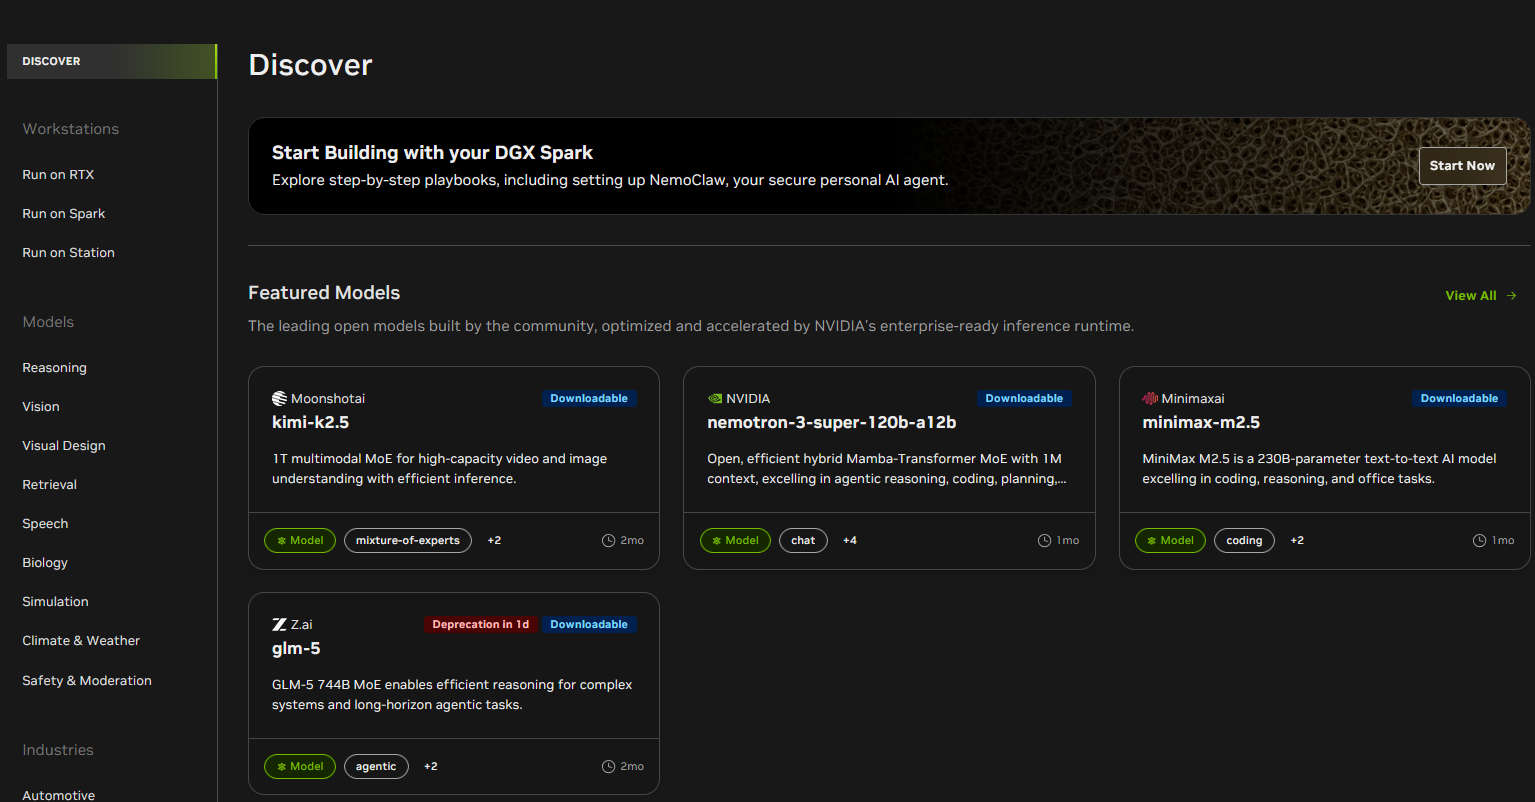This screenshot has height=802, width=1535.
Task: Click the Discover page title
Action: tap(310, 65)
